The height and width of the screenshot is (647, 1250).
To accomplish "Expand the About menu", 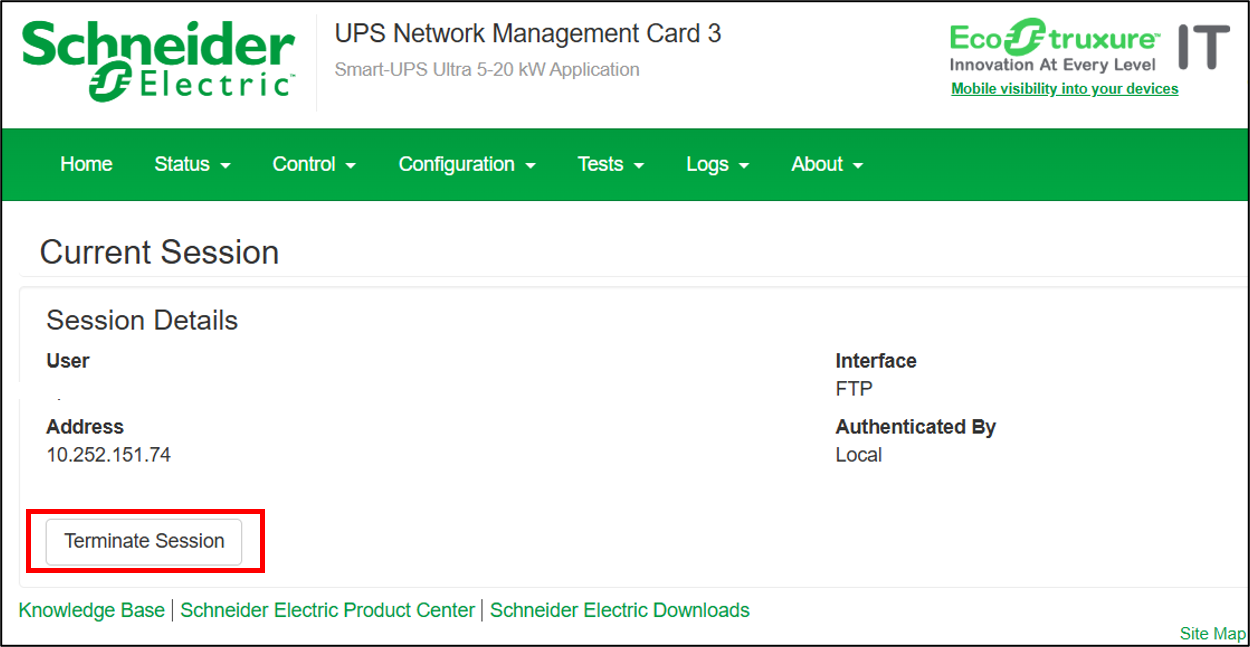I will click(827, 164).
